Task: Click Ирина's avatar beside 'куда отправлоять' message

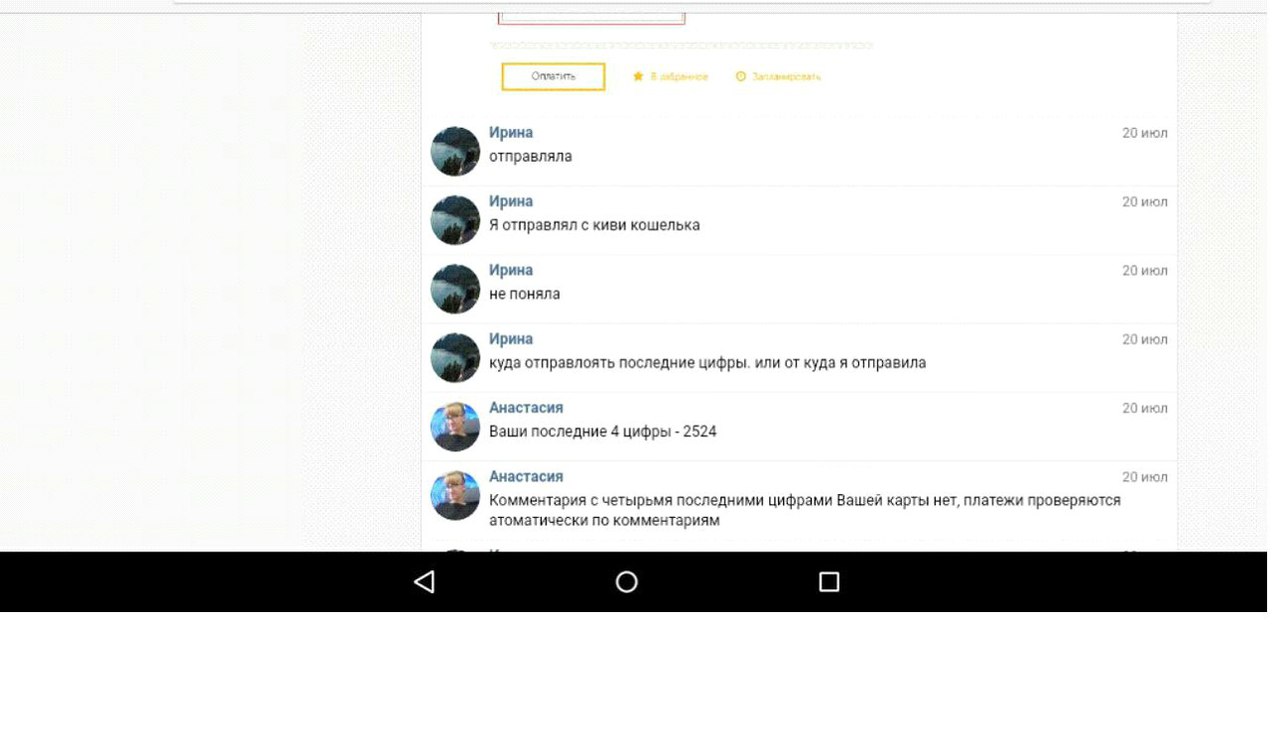Action: (455, 358)
